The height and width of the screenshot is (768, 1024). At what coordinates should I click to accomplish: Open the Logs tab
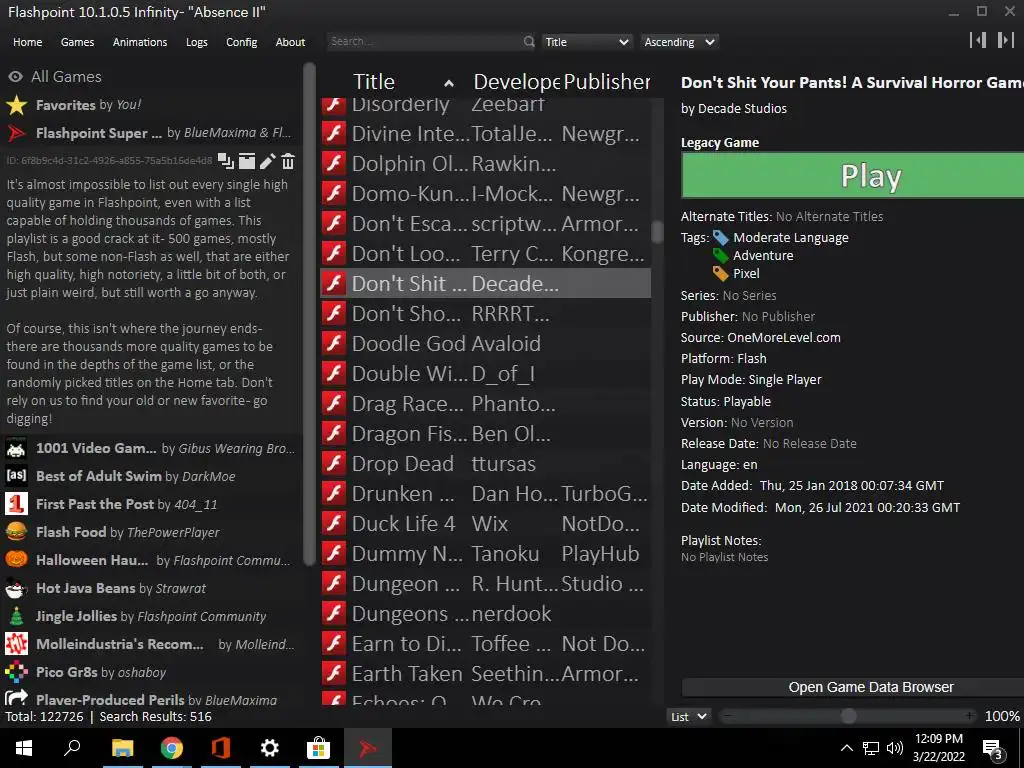pyautogui.click(x=197, y=42)
